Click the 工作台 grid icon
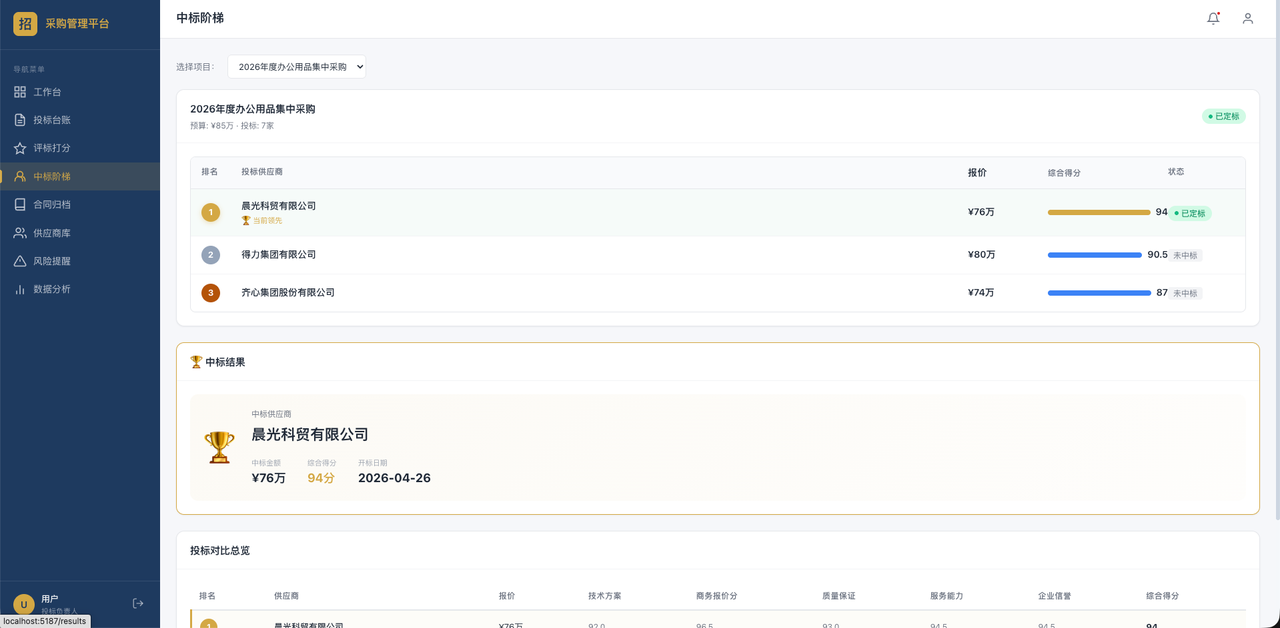This screenshot has width=1280, height=628. pyautogui.click(x=20, y=92)
